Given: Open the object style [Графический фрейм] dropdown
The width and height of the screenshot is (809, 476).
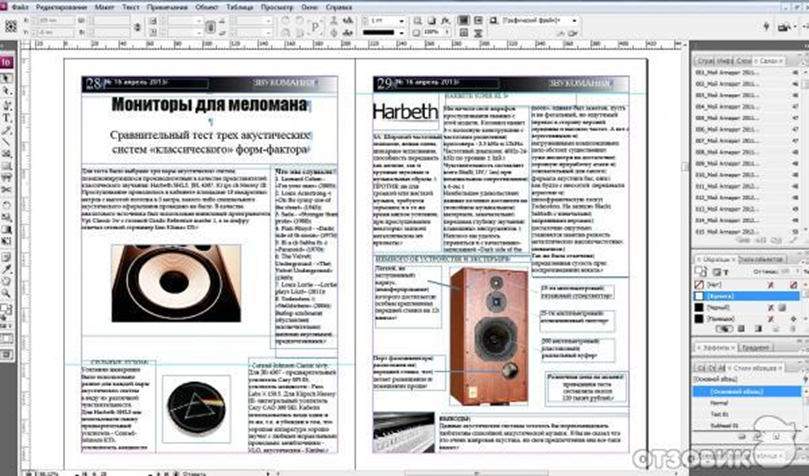Looking at the screenshot, I should coord(574,21).
